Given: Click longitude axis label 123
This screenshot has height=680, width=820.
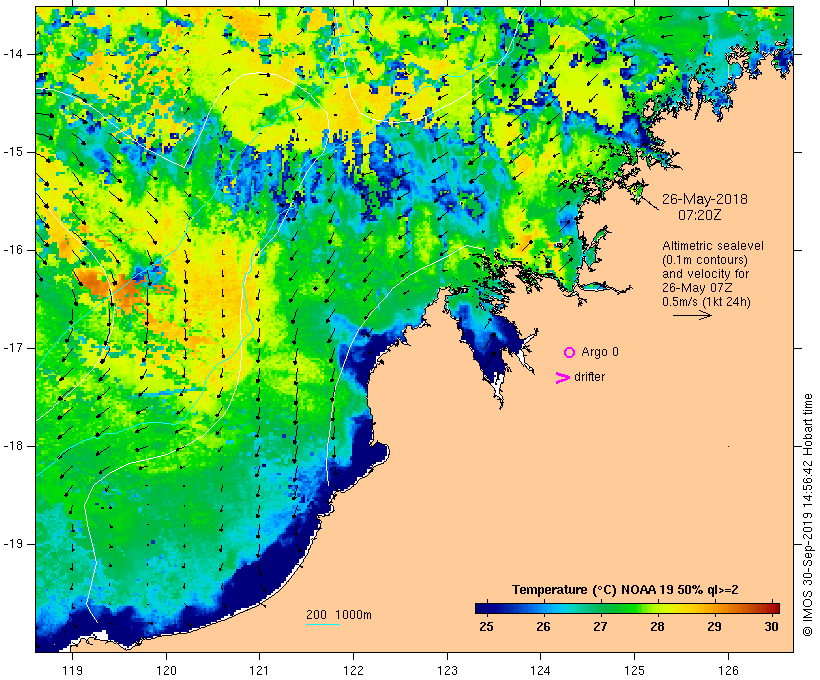Looking at the screenshot, I should click(x=447, y=671).
